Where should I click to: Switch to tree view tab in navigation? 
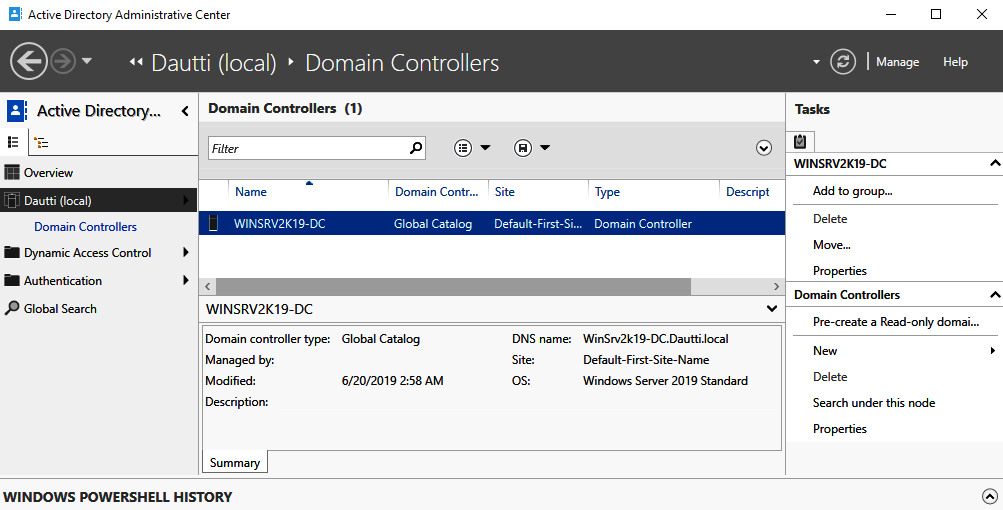coord(41,143)
